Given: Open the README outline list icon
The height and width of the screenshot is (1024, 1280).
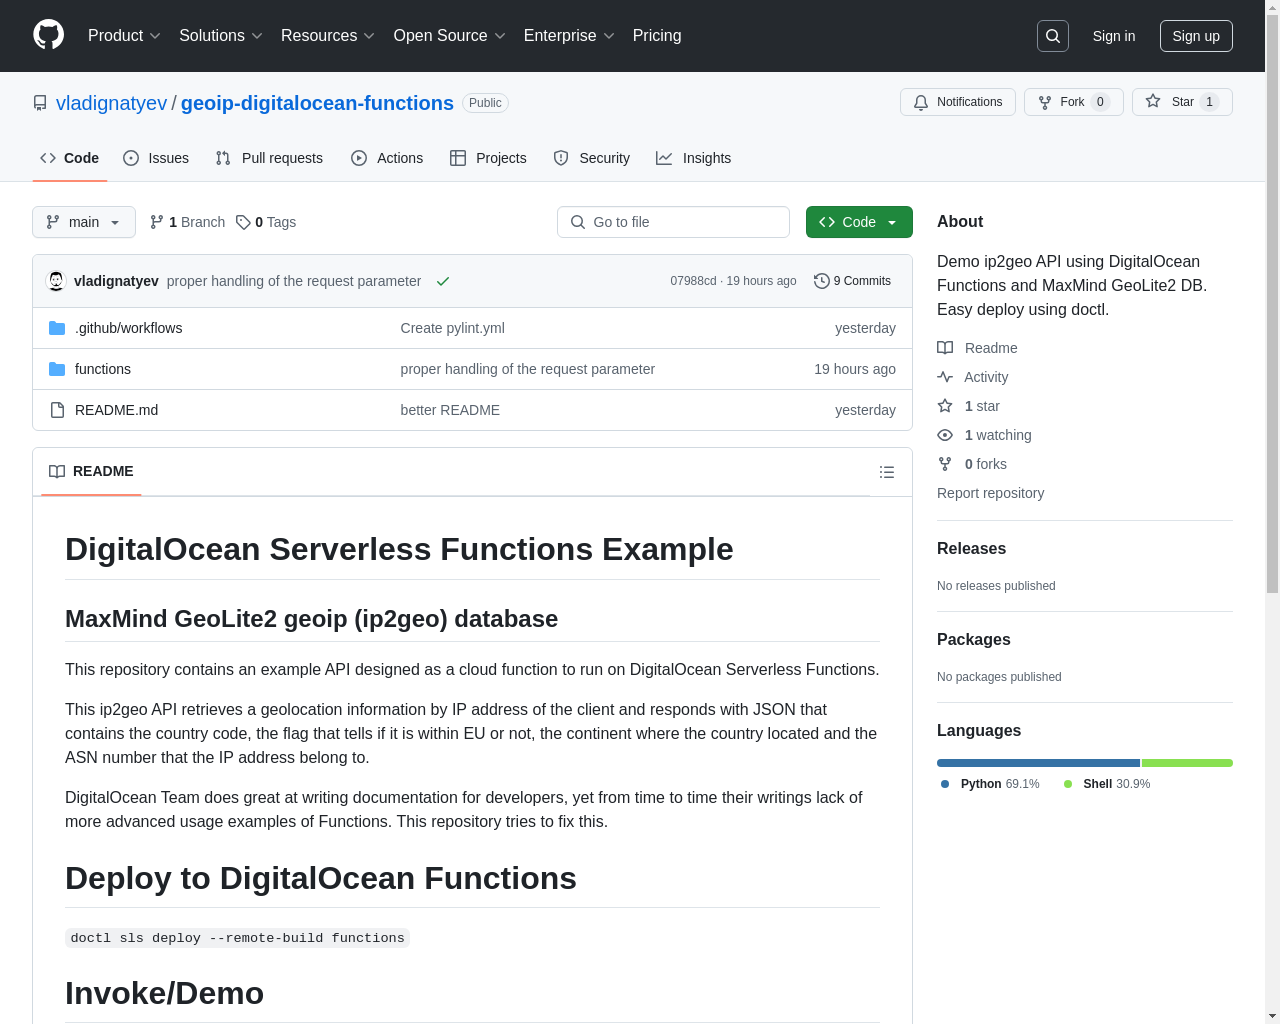Looking at the screenshot, I should [887, 472].
